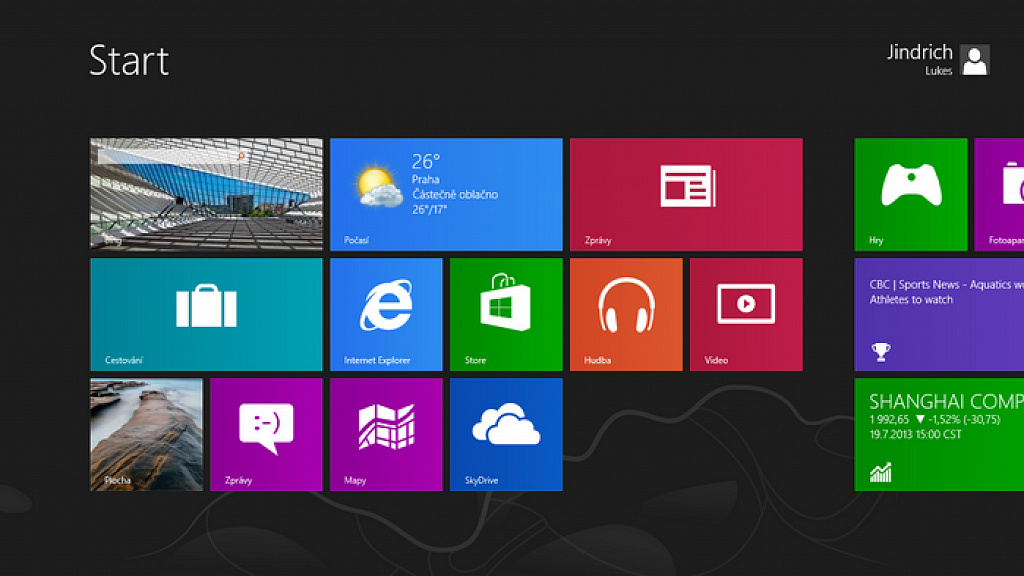1024x576 pixels.
Task: Click the Jindrich Lukes user account picture
Action: 975,60
